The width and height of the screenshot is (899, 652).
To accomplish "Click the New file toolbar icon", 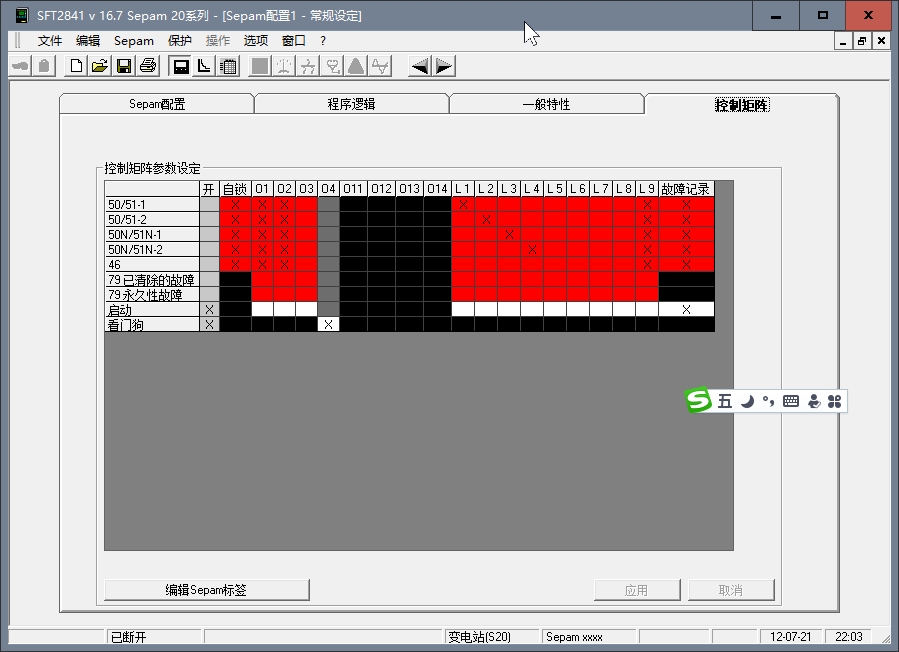I will tap(76, 67).
